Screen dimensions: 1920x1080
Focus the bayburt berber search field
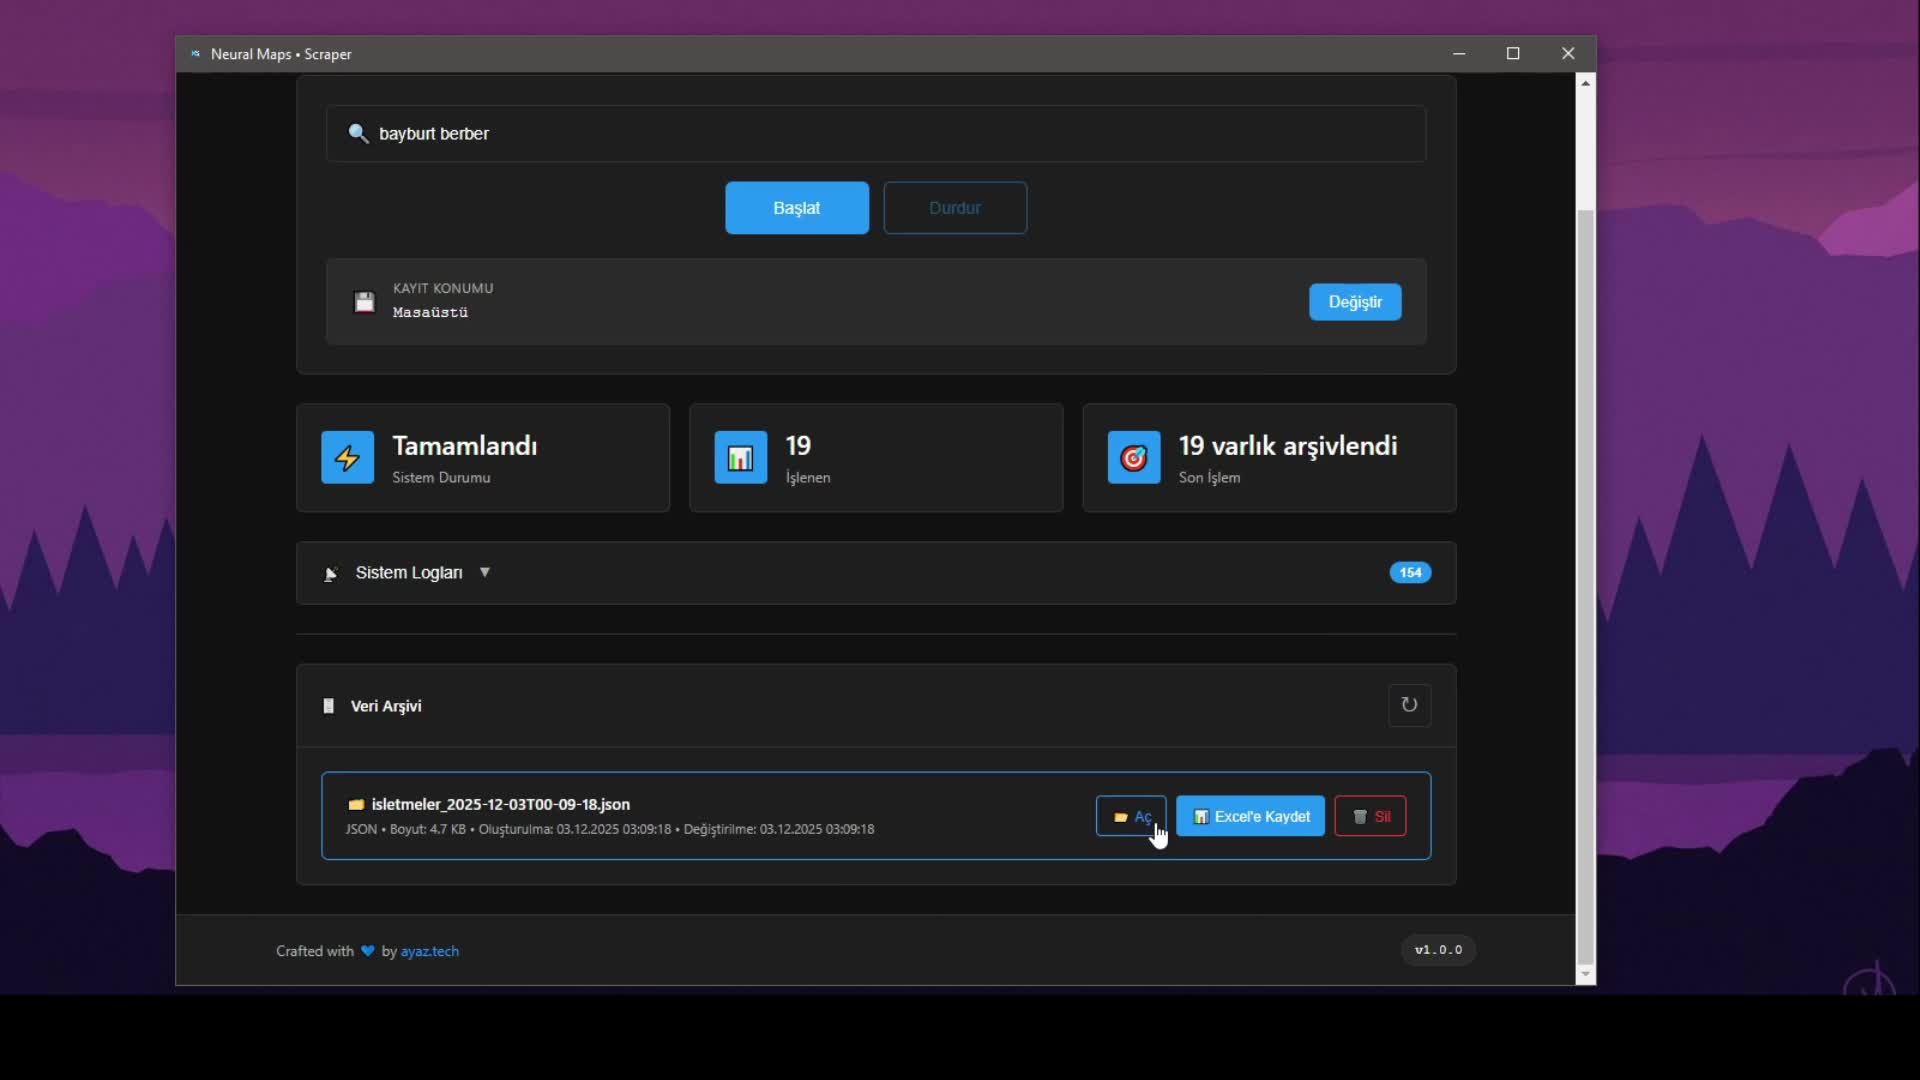tap(876, 133)
